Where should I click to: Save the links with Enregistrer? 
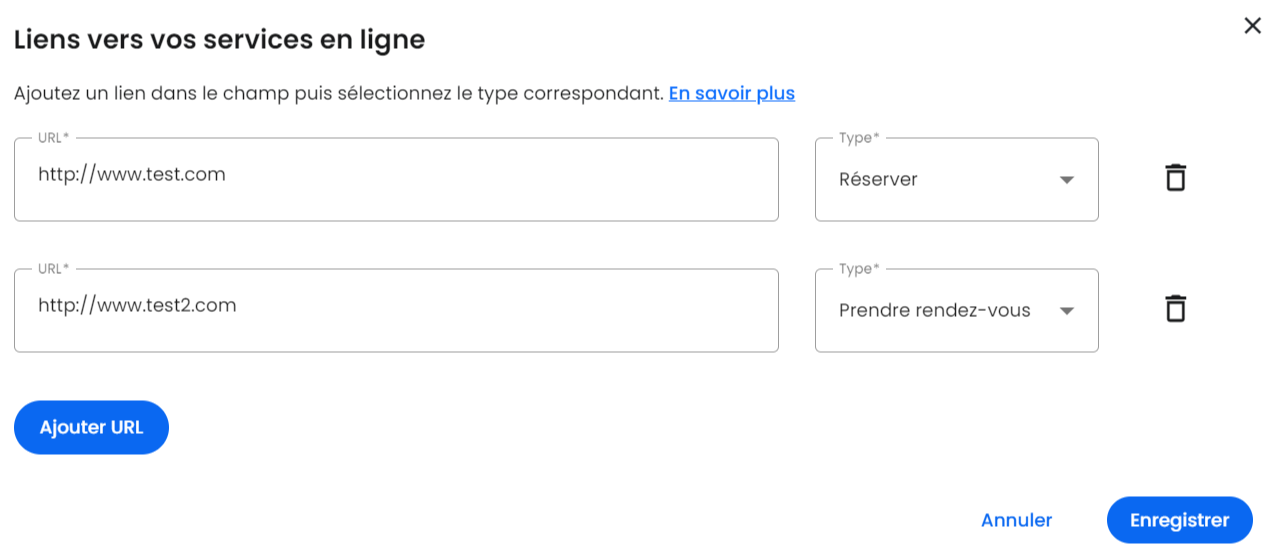[x=1179, y=520]
